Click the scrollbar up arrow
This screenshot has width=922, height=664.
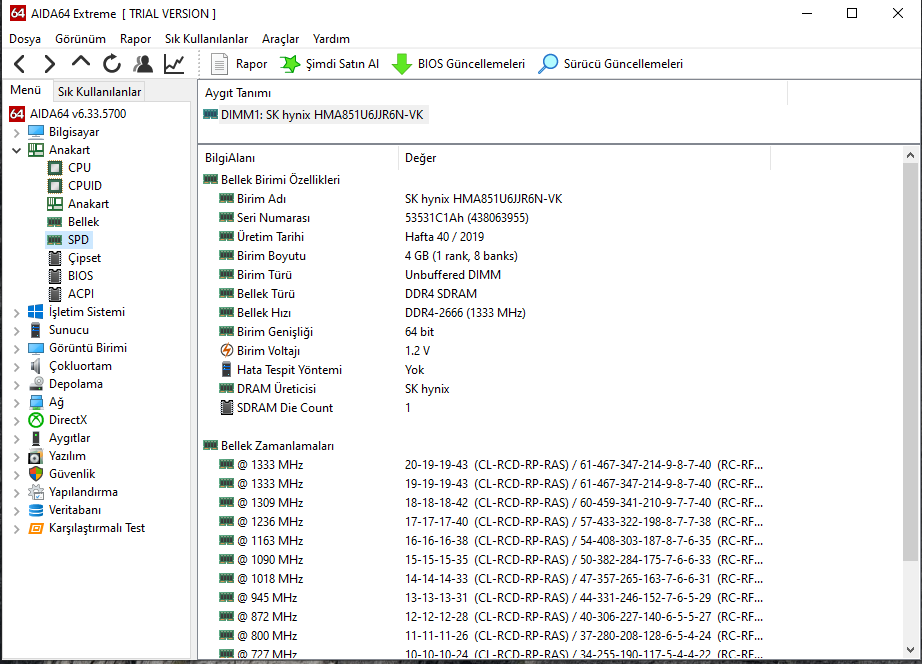910,155
